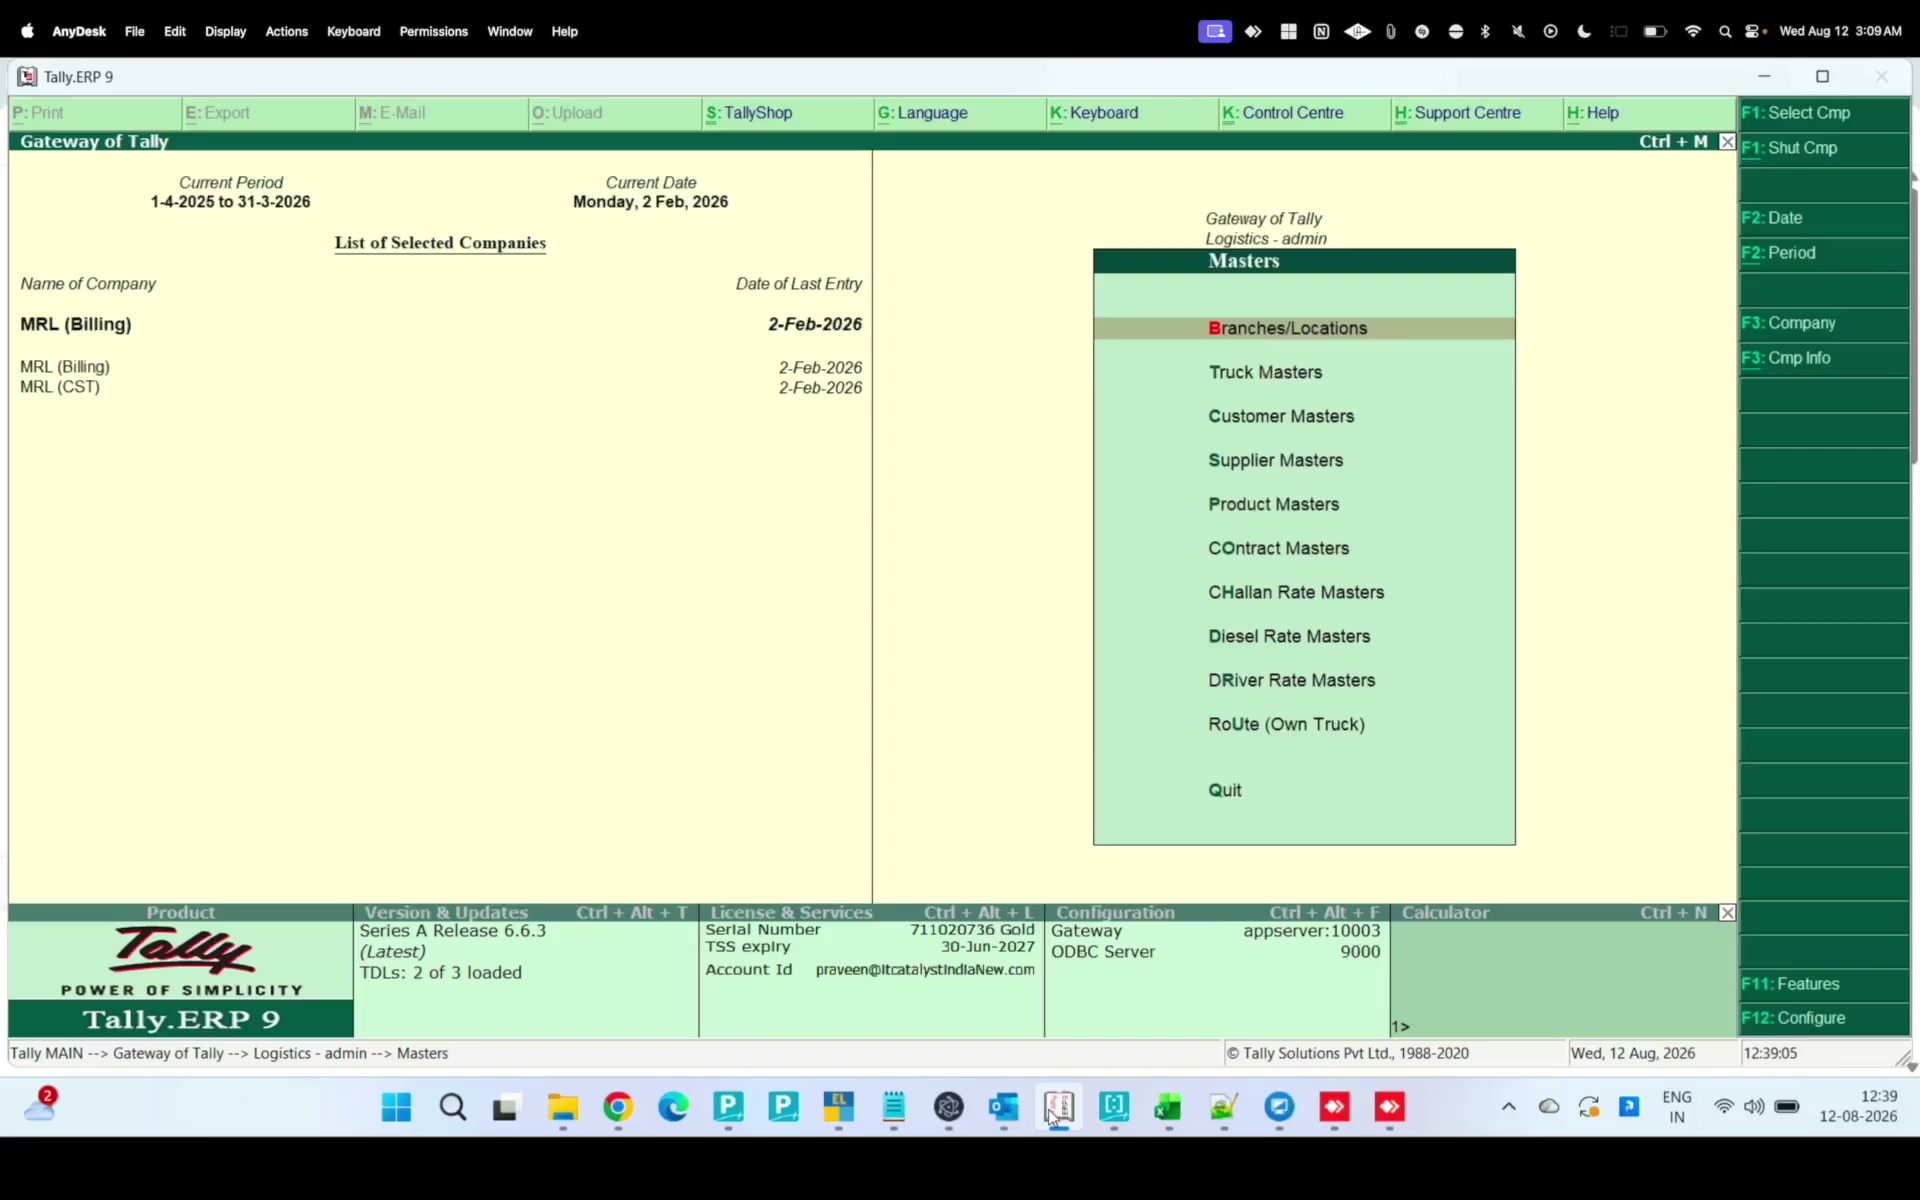
Task: Click the screen sharing icon in Mac menu bar
Action: [x=1215, y=31]
